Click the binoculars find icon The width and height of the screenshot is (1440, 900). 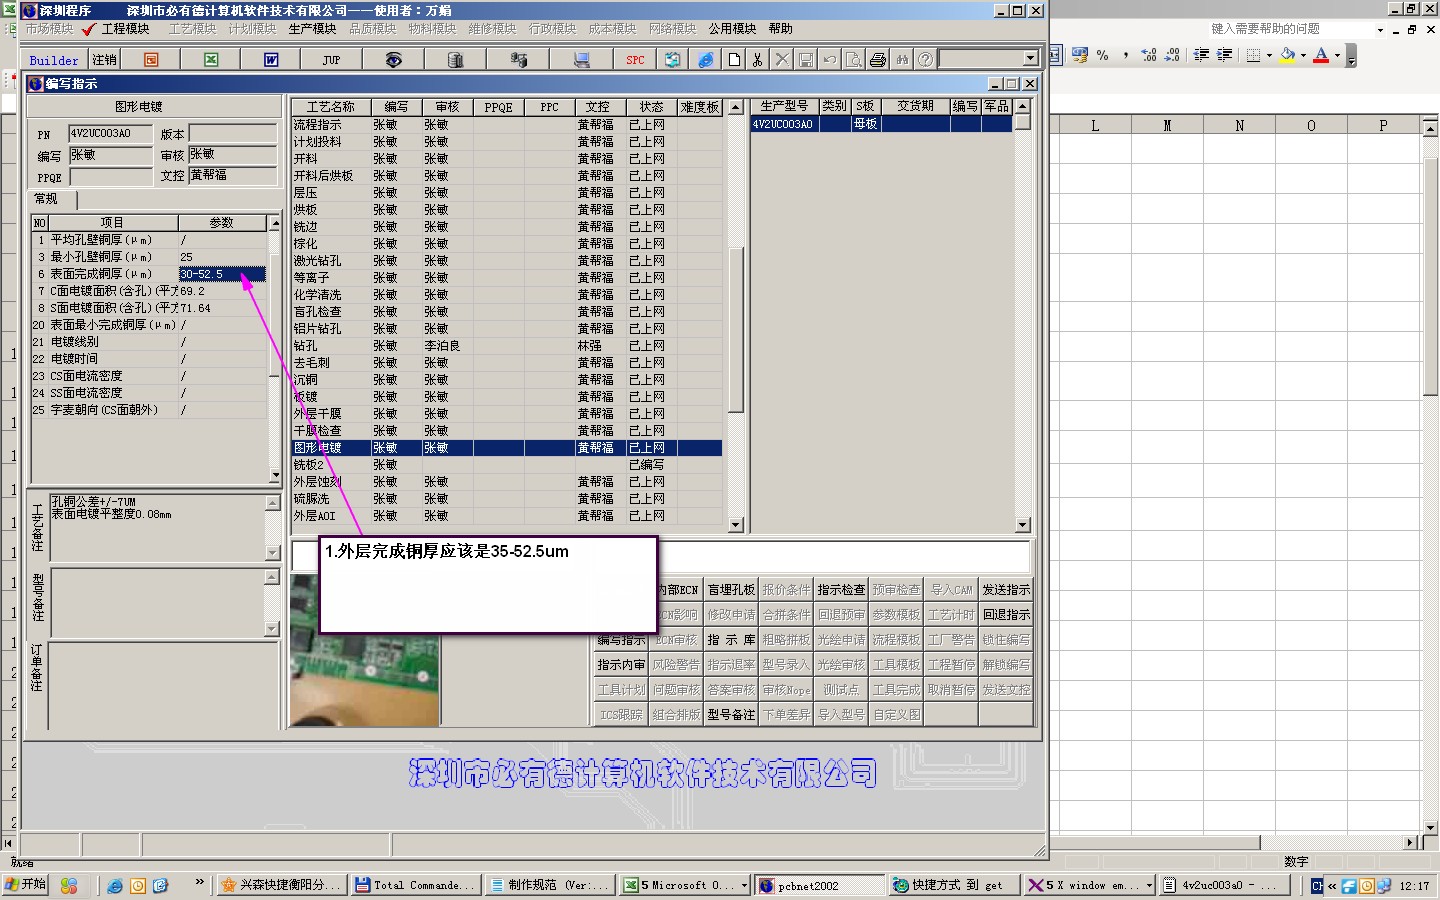tap(902, 60)
